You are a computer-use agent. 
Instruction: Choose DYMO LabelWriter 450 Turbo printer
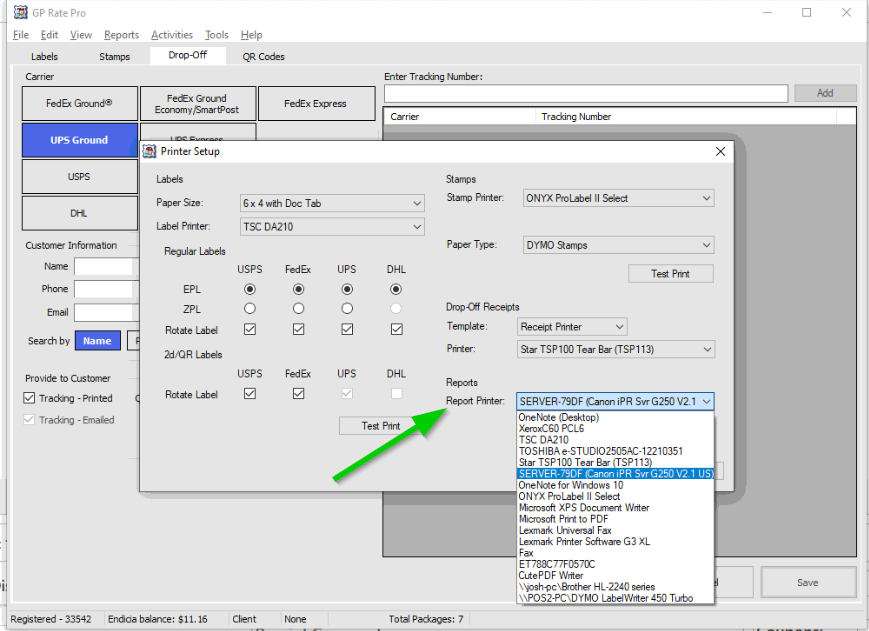point(615,598)
